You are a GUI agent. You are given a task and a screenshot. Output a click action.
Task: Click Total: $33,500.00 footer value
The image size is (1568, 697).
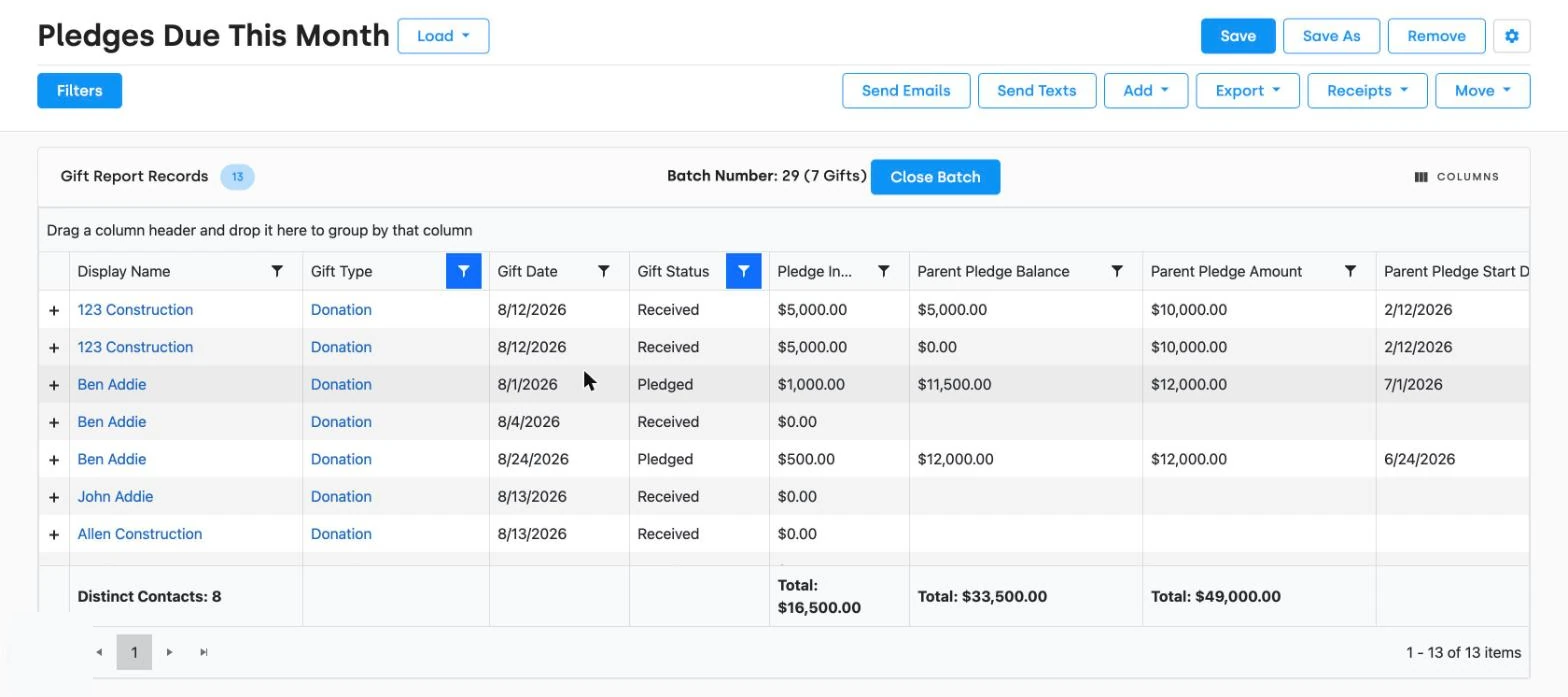(x=982, y=596)
